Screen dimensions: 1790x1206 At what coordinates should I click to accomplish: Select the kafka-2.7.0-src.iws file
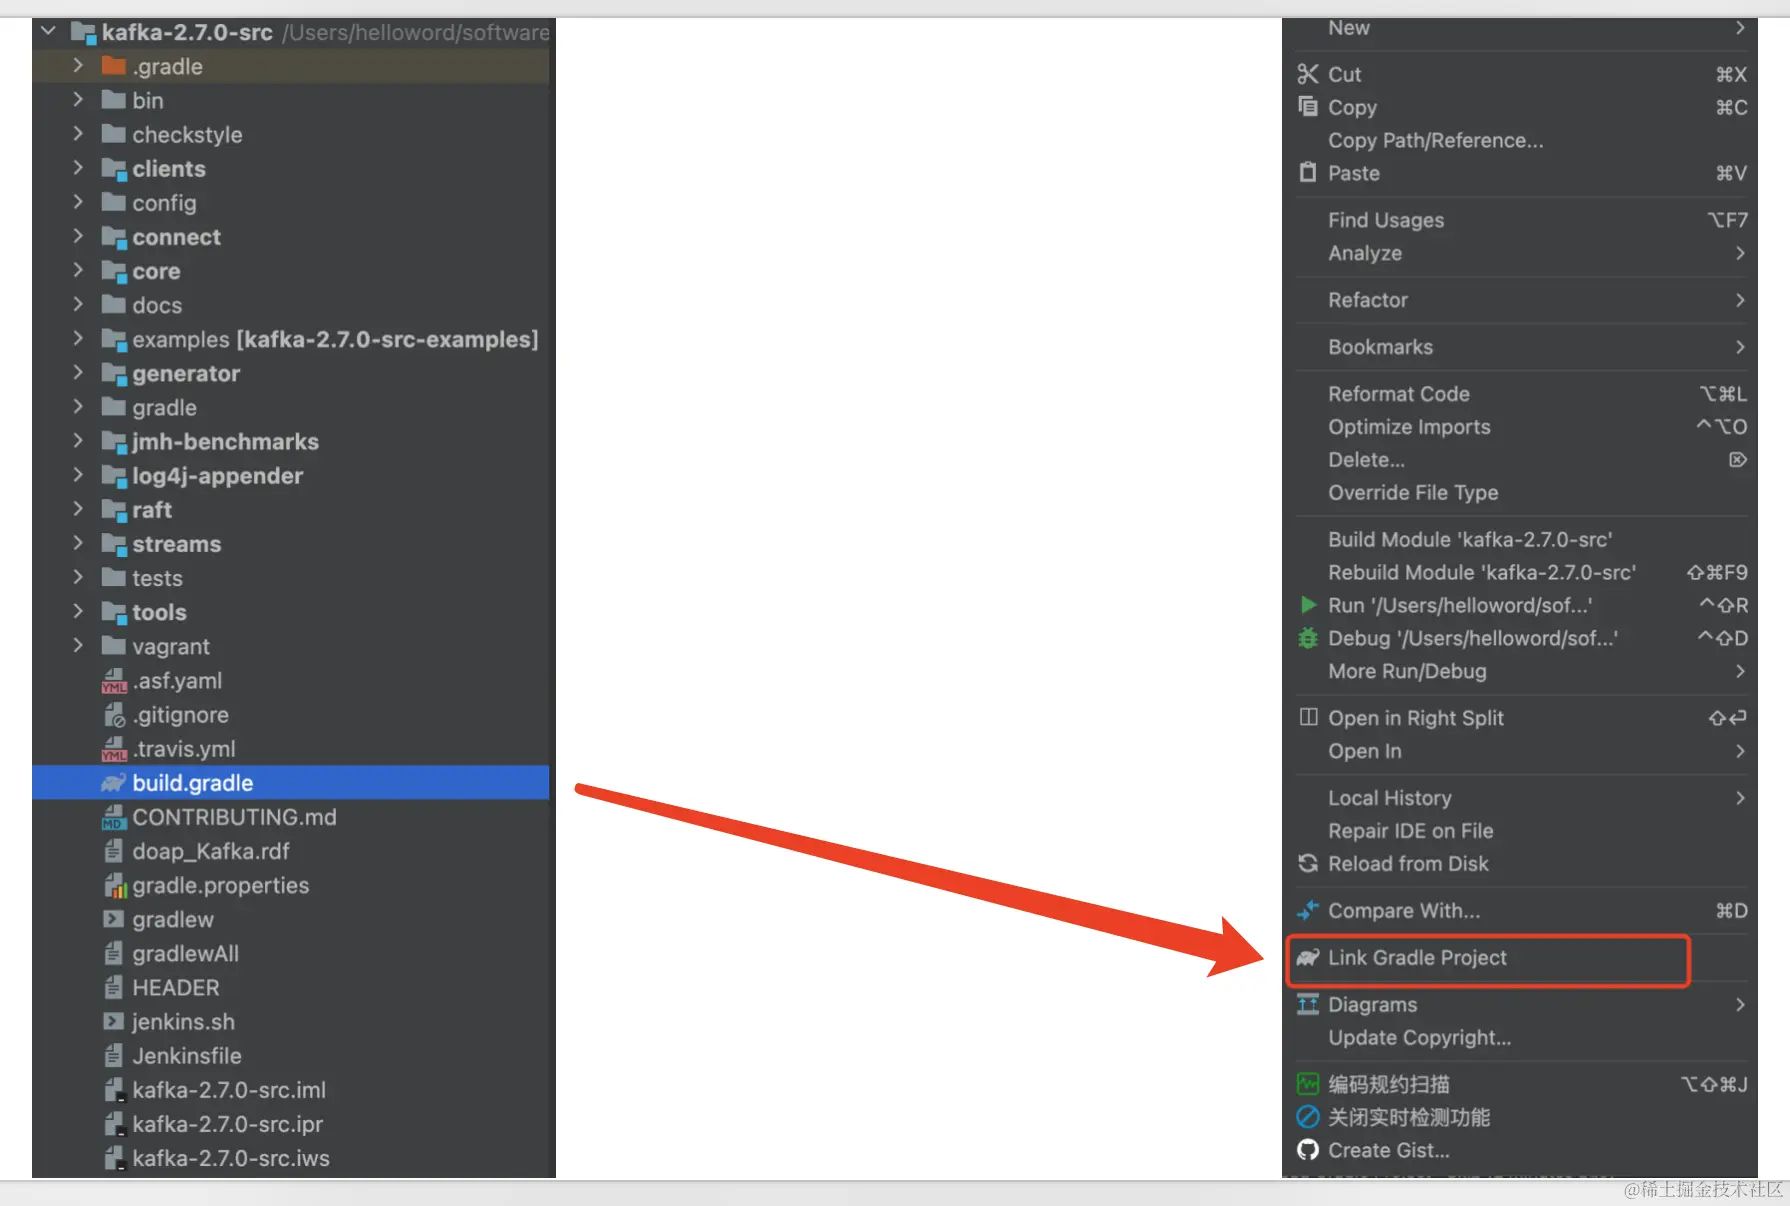tap(291, 1158)
